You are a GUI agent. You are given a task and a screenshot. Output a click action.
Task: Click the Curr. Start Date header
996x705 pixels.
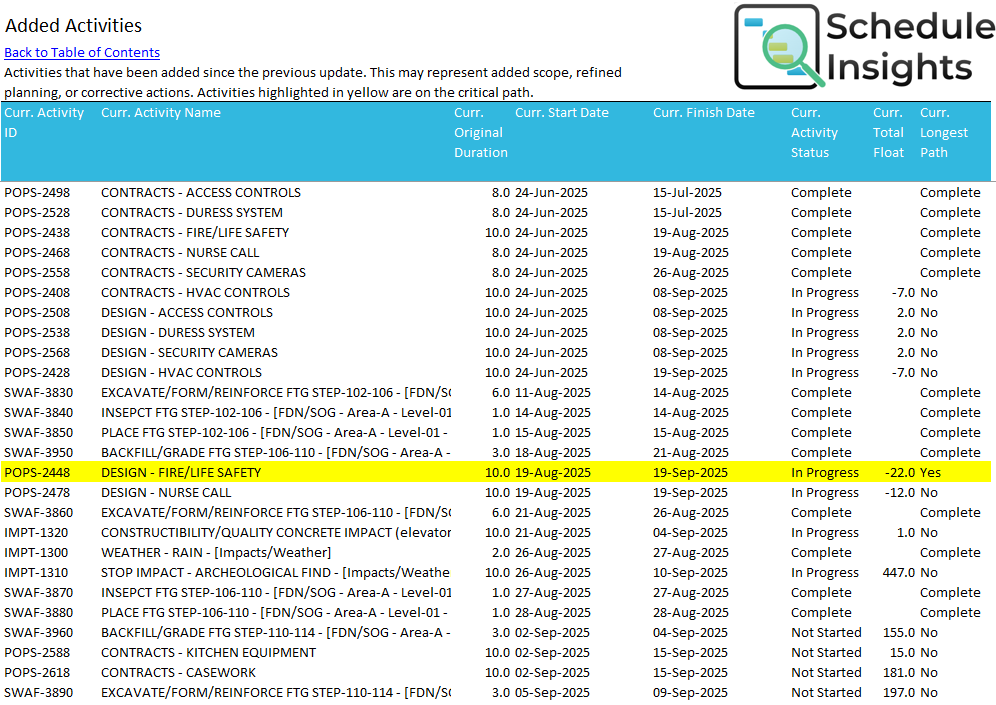coord(561,113)
